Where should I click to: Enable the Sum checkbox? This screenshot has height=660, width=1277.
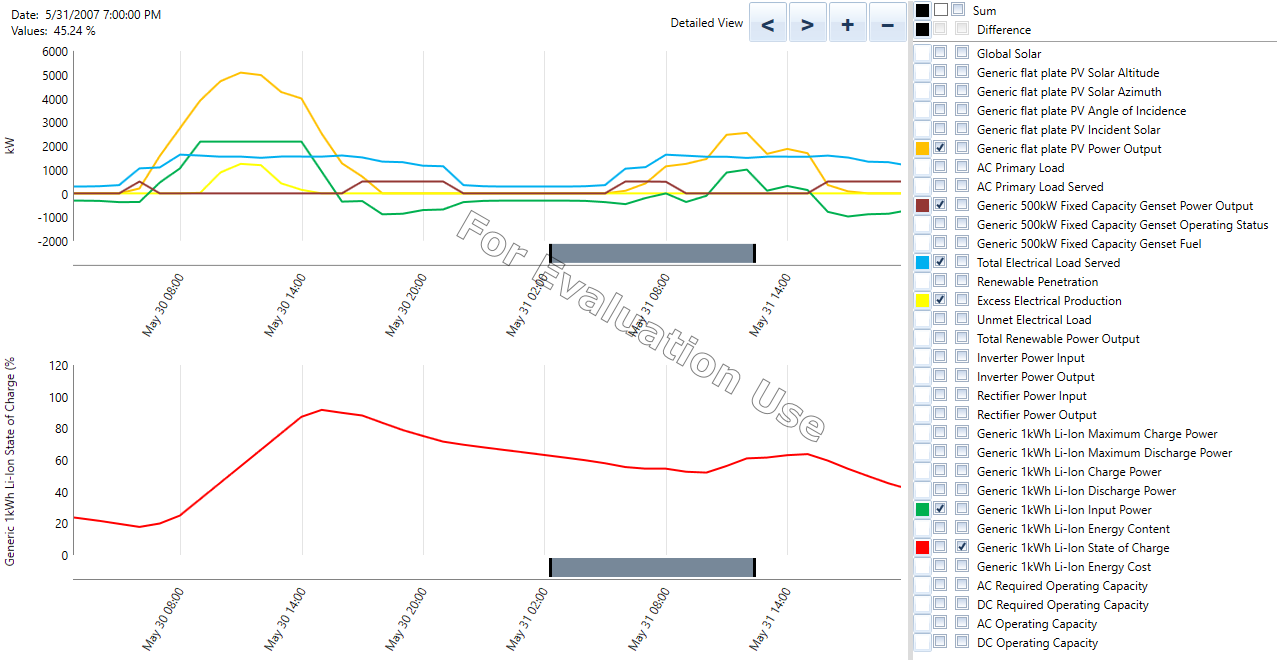click(x=938, y=10)
